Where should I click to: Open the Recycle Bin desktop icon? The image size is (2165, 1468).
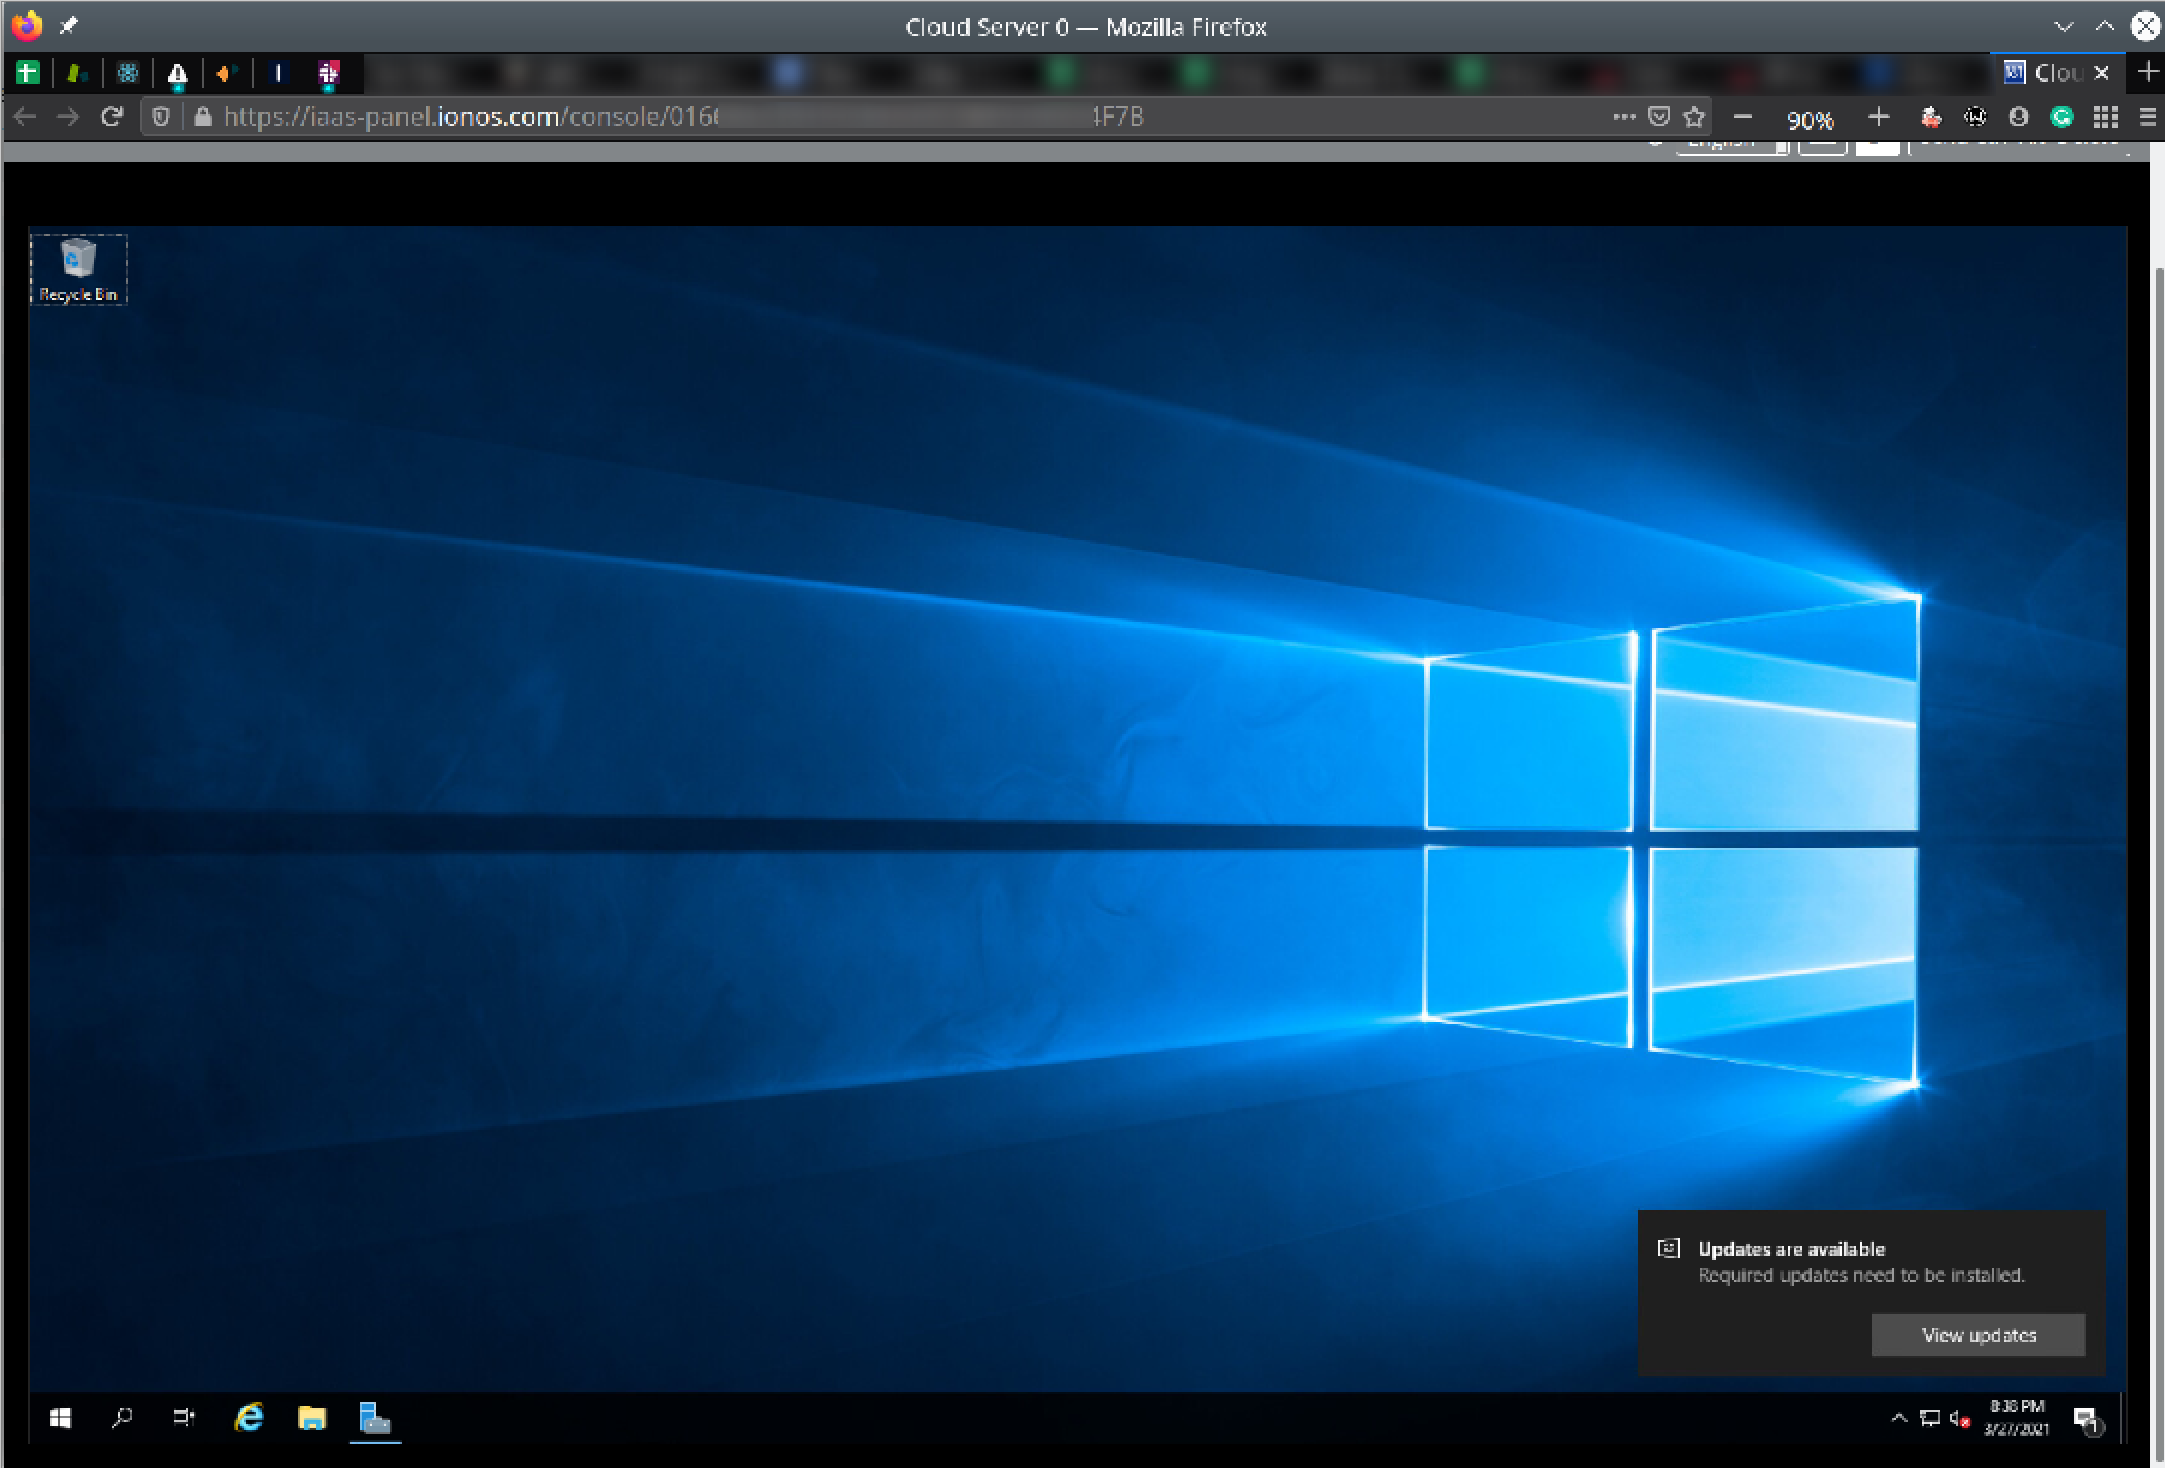(x=78, y=269)
